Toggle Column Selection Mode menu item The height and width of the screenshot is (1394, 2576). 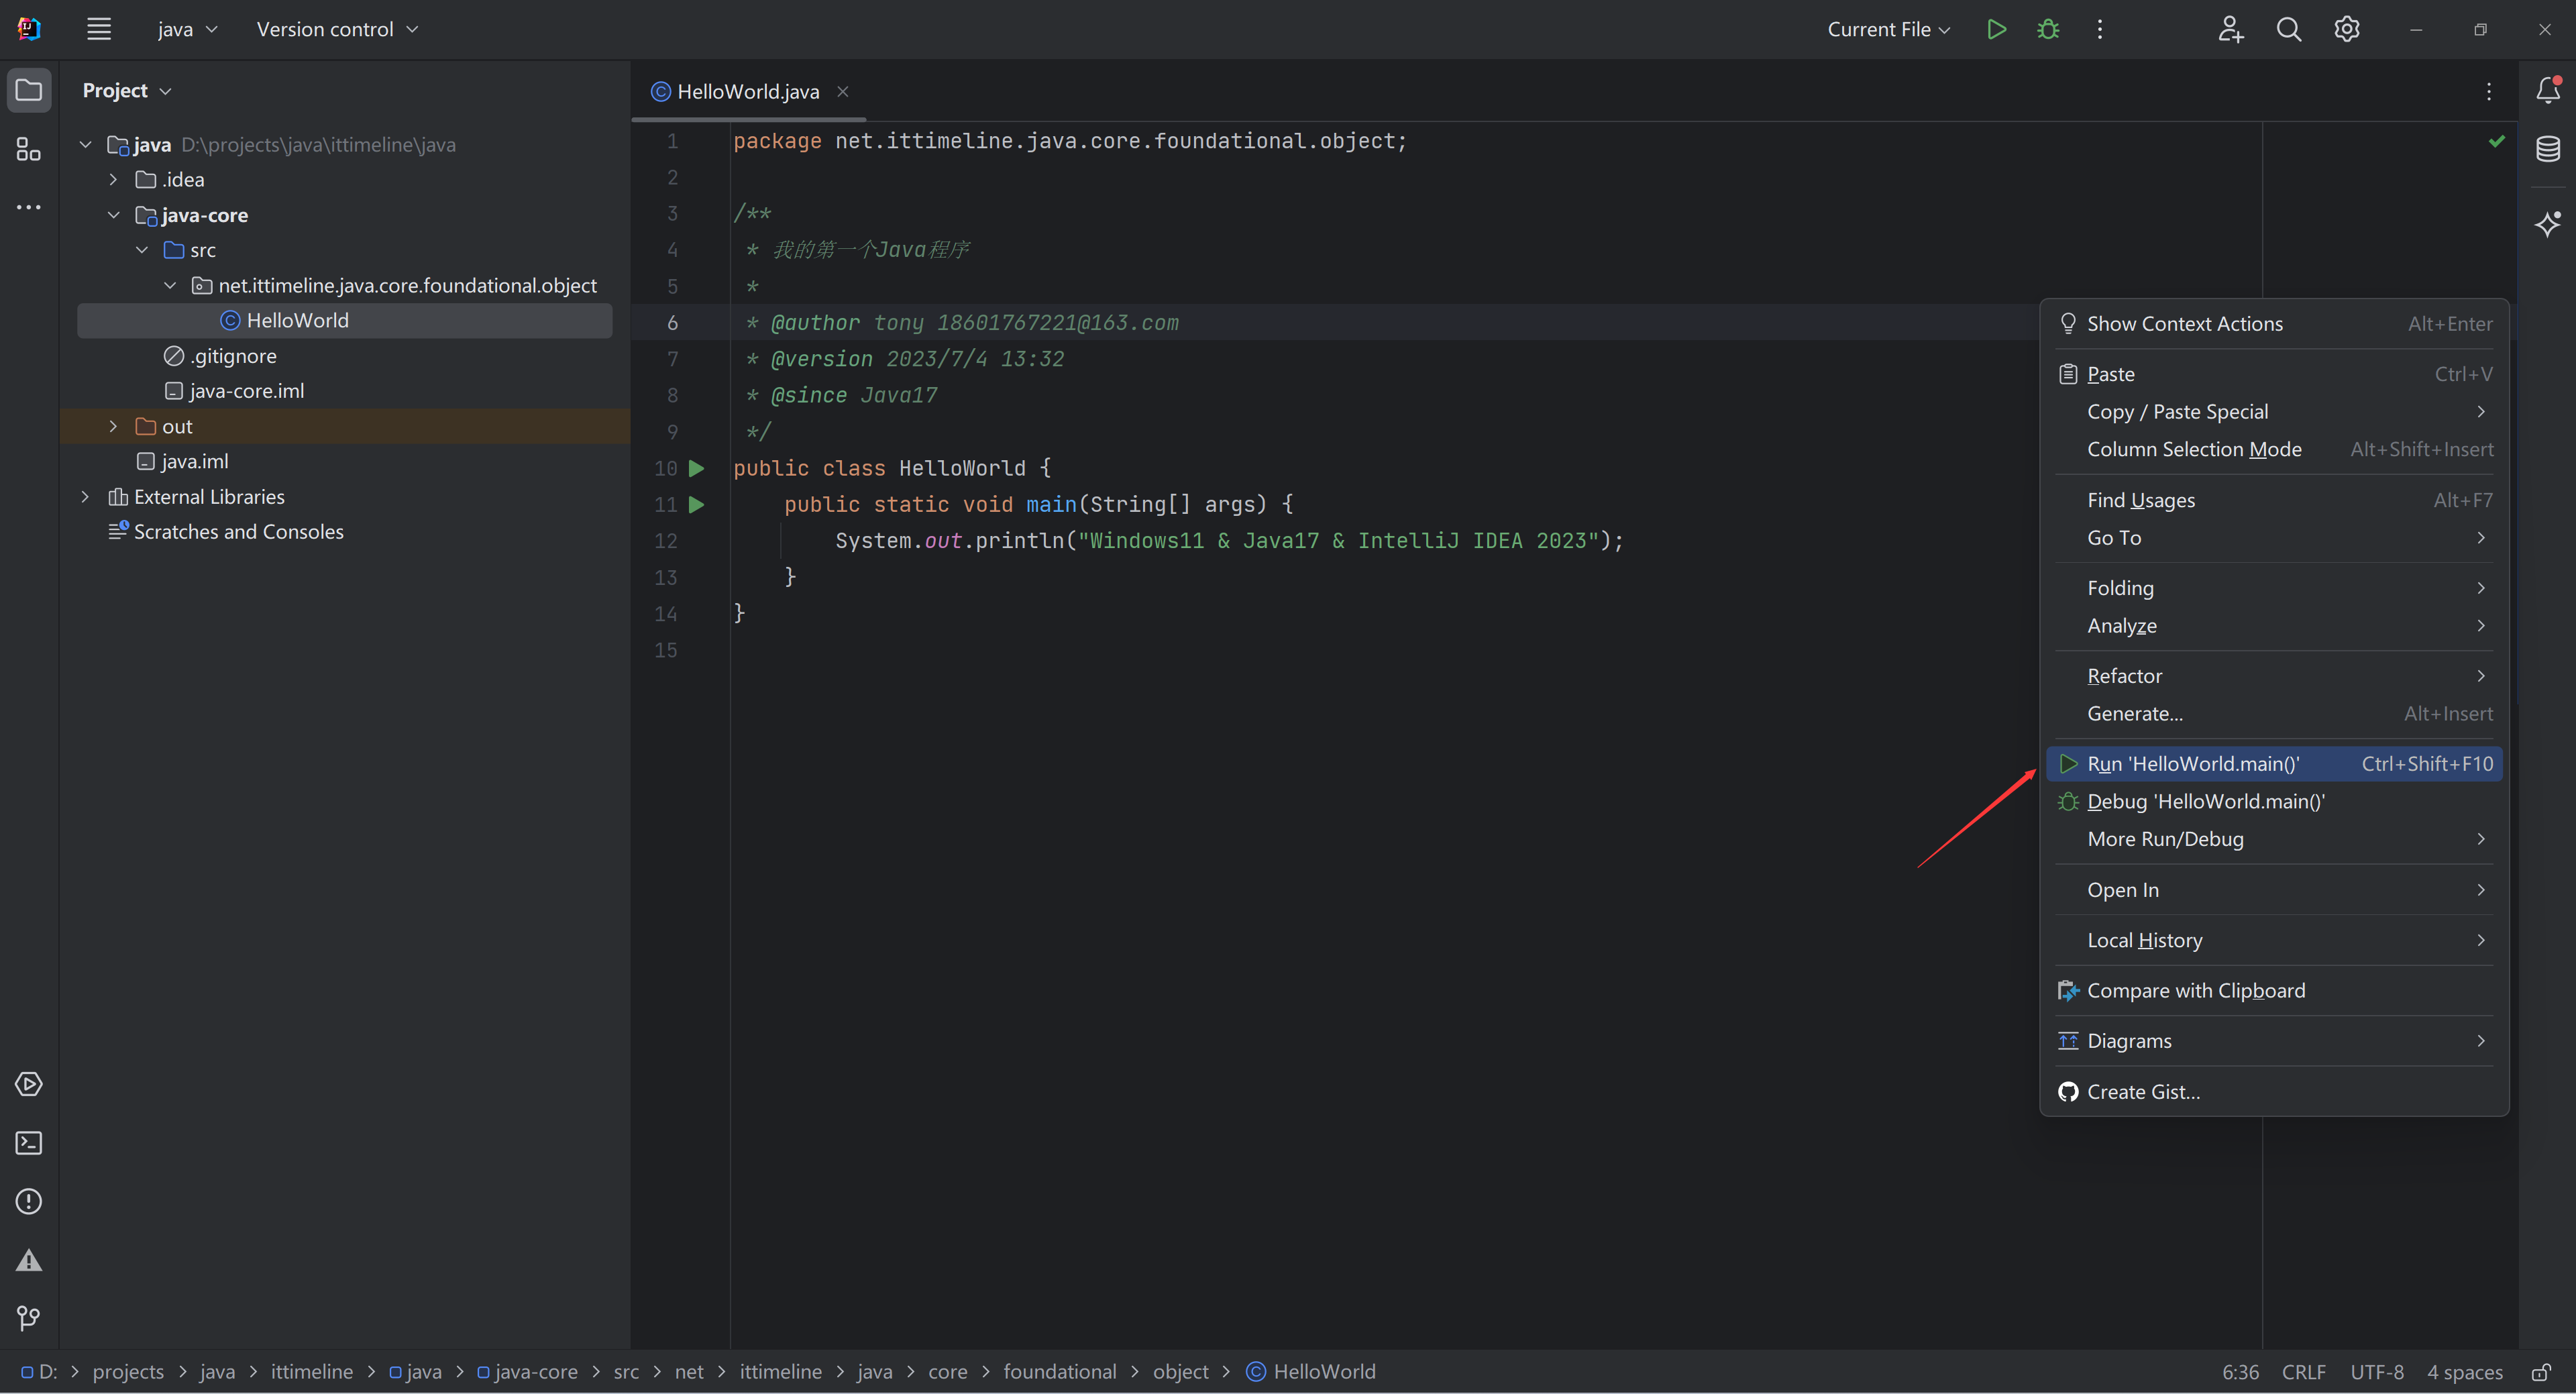point(2274,449)
